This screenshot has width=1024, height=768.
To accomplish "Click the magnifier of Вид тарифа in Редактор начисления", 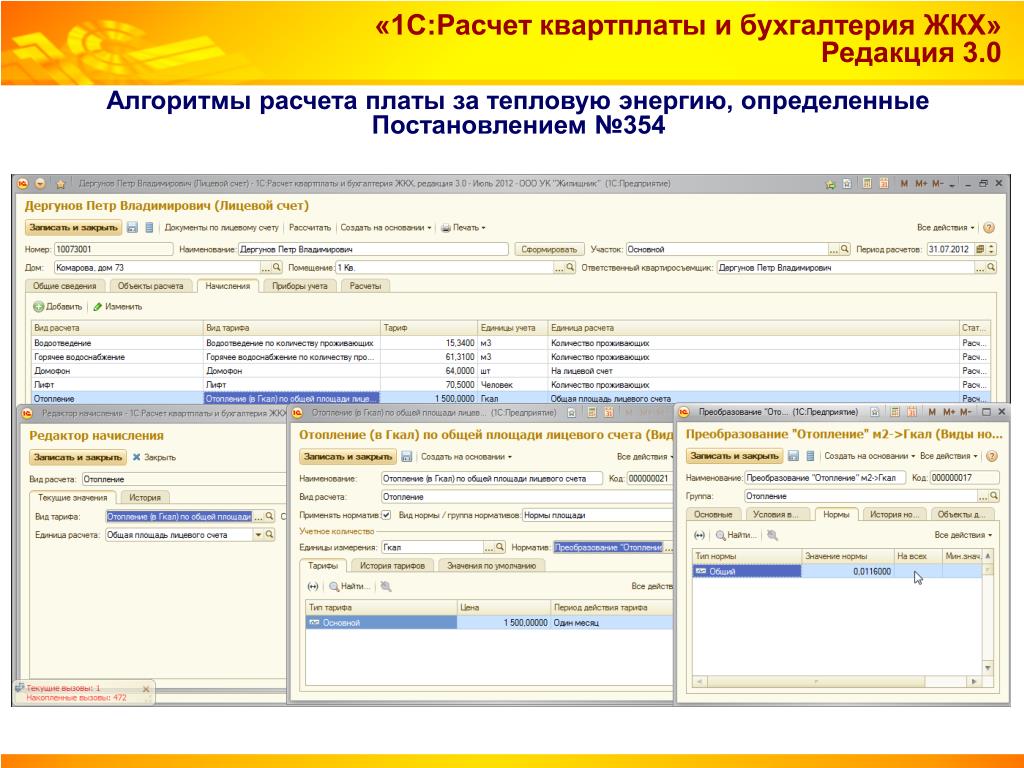I will pos(269,516).
